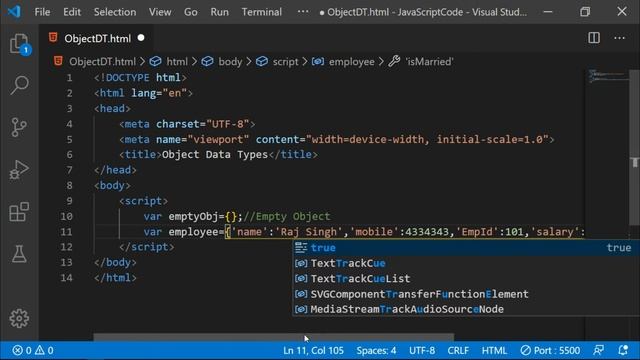Change indentation via Spaces: 4
This screenshot has width=640, height=360.
[x=376, y=350]
